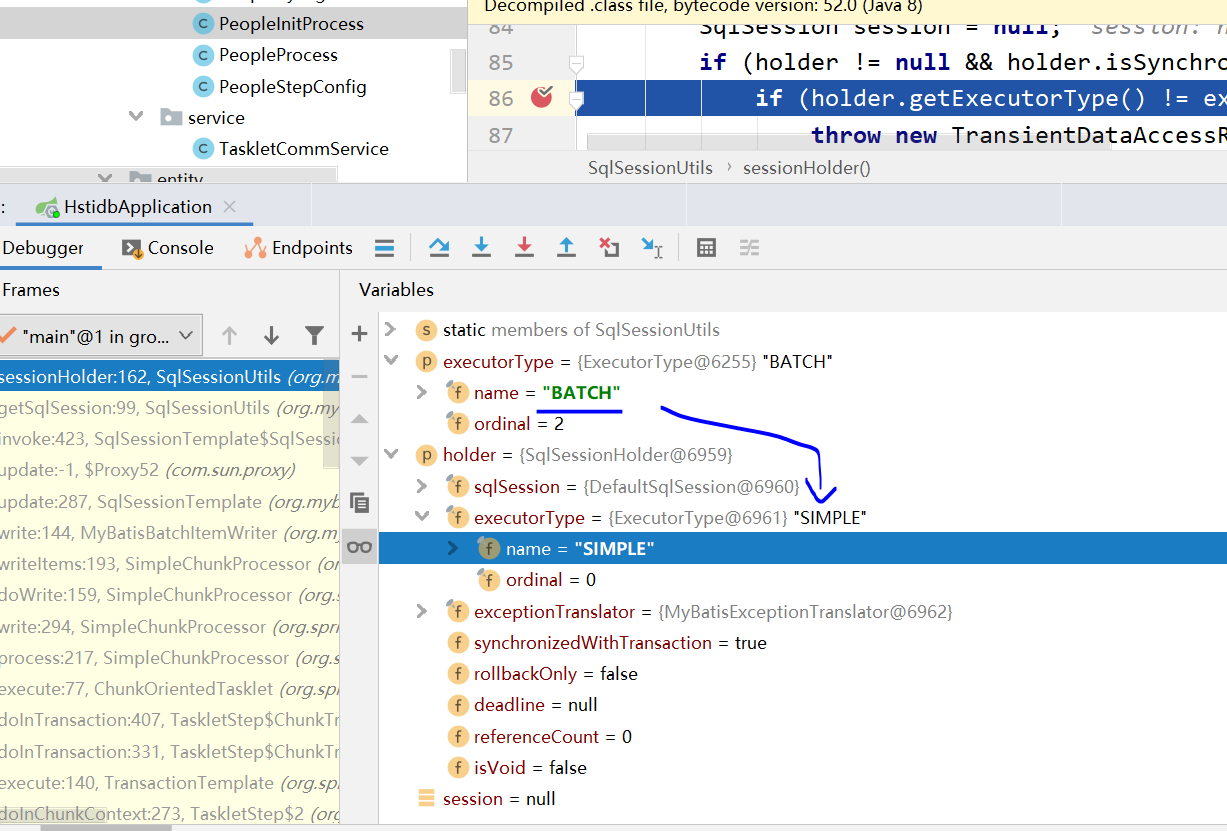This screenshot has height=831, width=1227.
Task: Expand name = "SIMPLE" field
Action: tap(453, 548)
